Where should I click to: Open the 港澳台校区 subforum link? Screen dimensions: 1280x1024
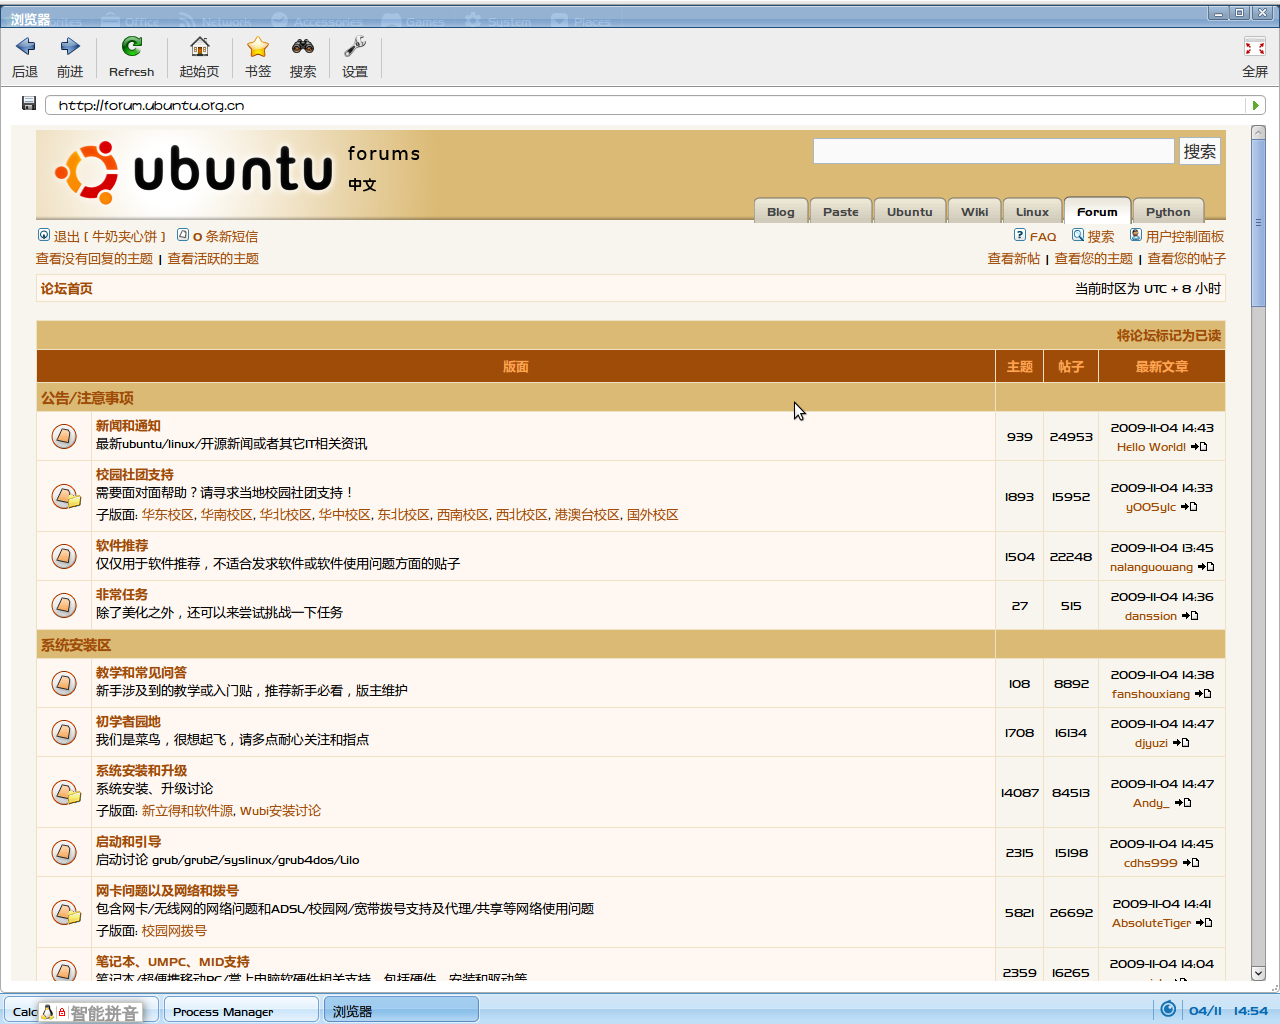click(587, 515)
